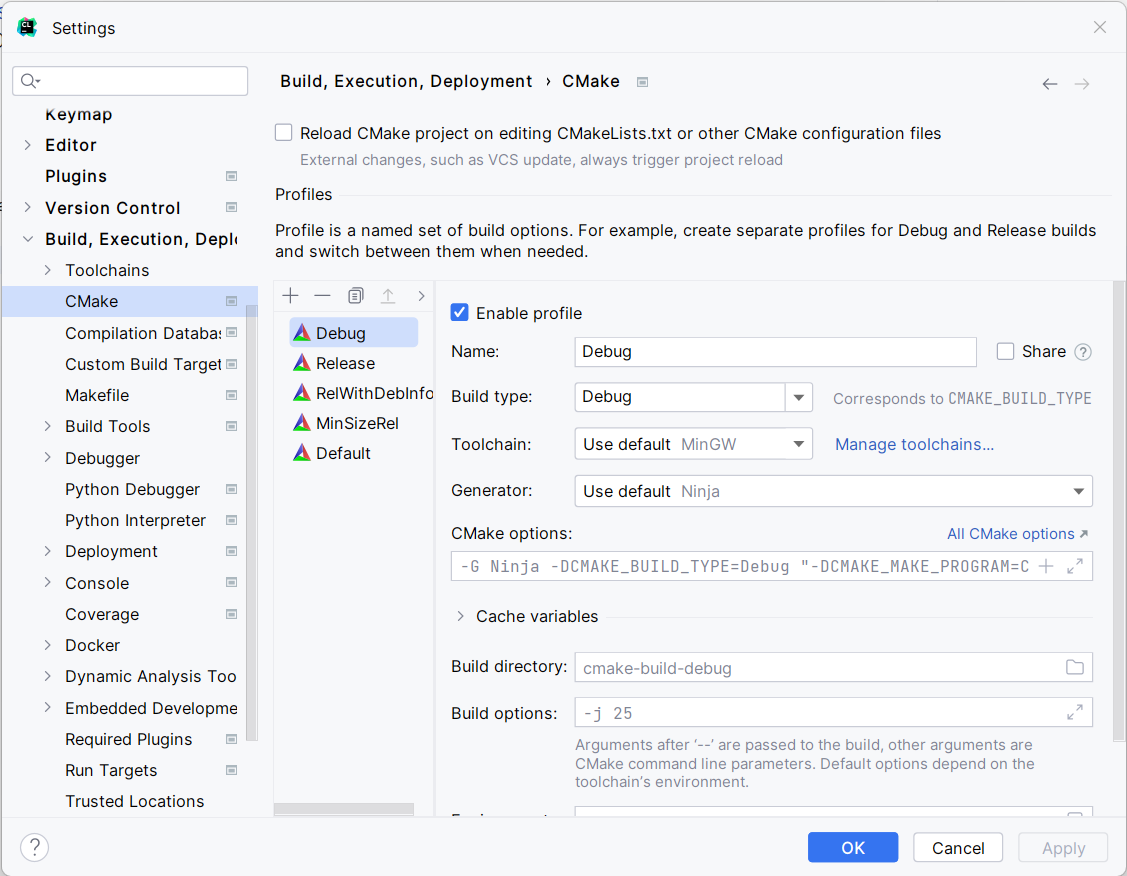
Task: Click project-level icon next to Build Tools
Action: pos(231,426)
